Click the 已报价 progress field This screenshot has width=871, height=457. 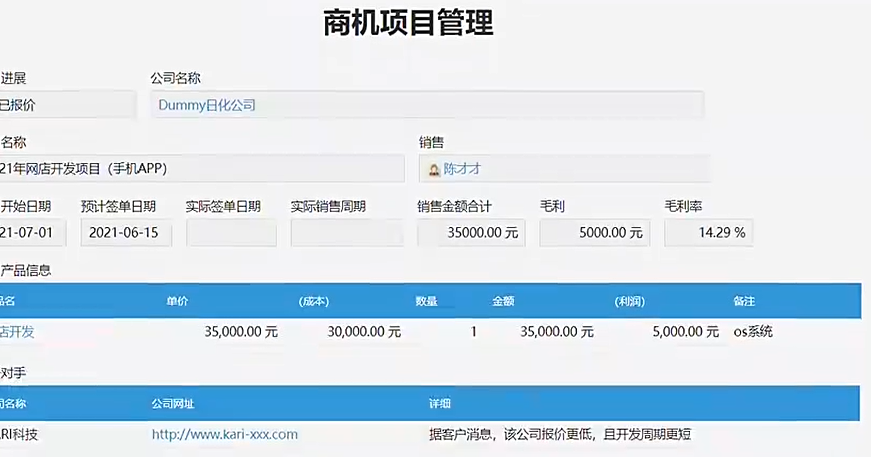(65, 105)
